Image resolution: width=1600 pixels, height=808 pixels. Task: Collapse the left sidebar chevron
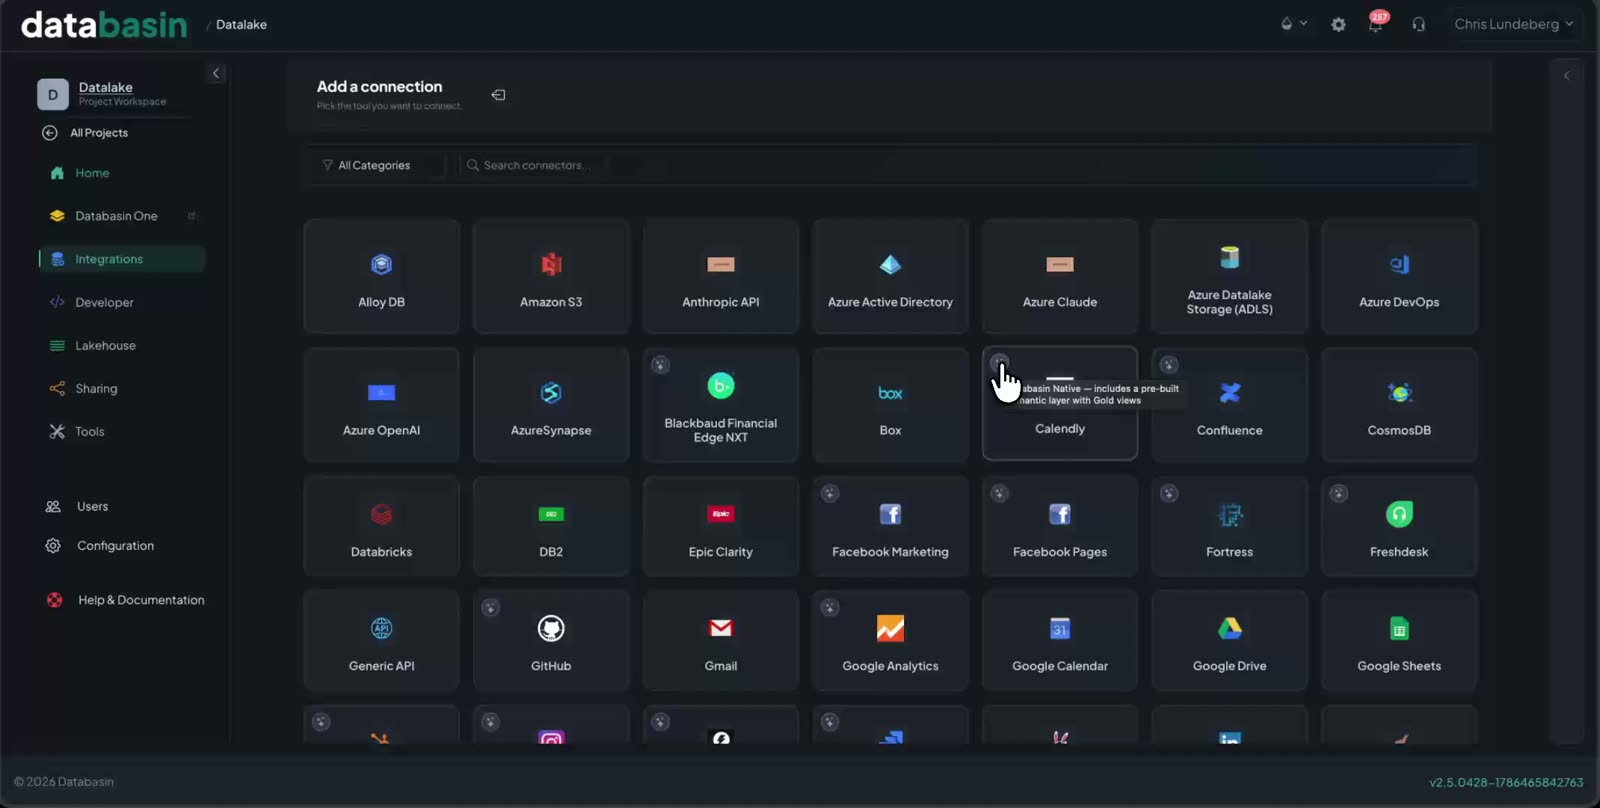click(216, 73)
